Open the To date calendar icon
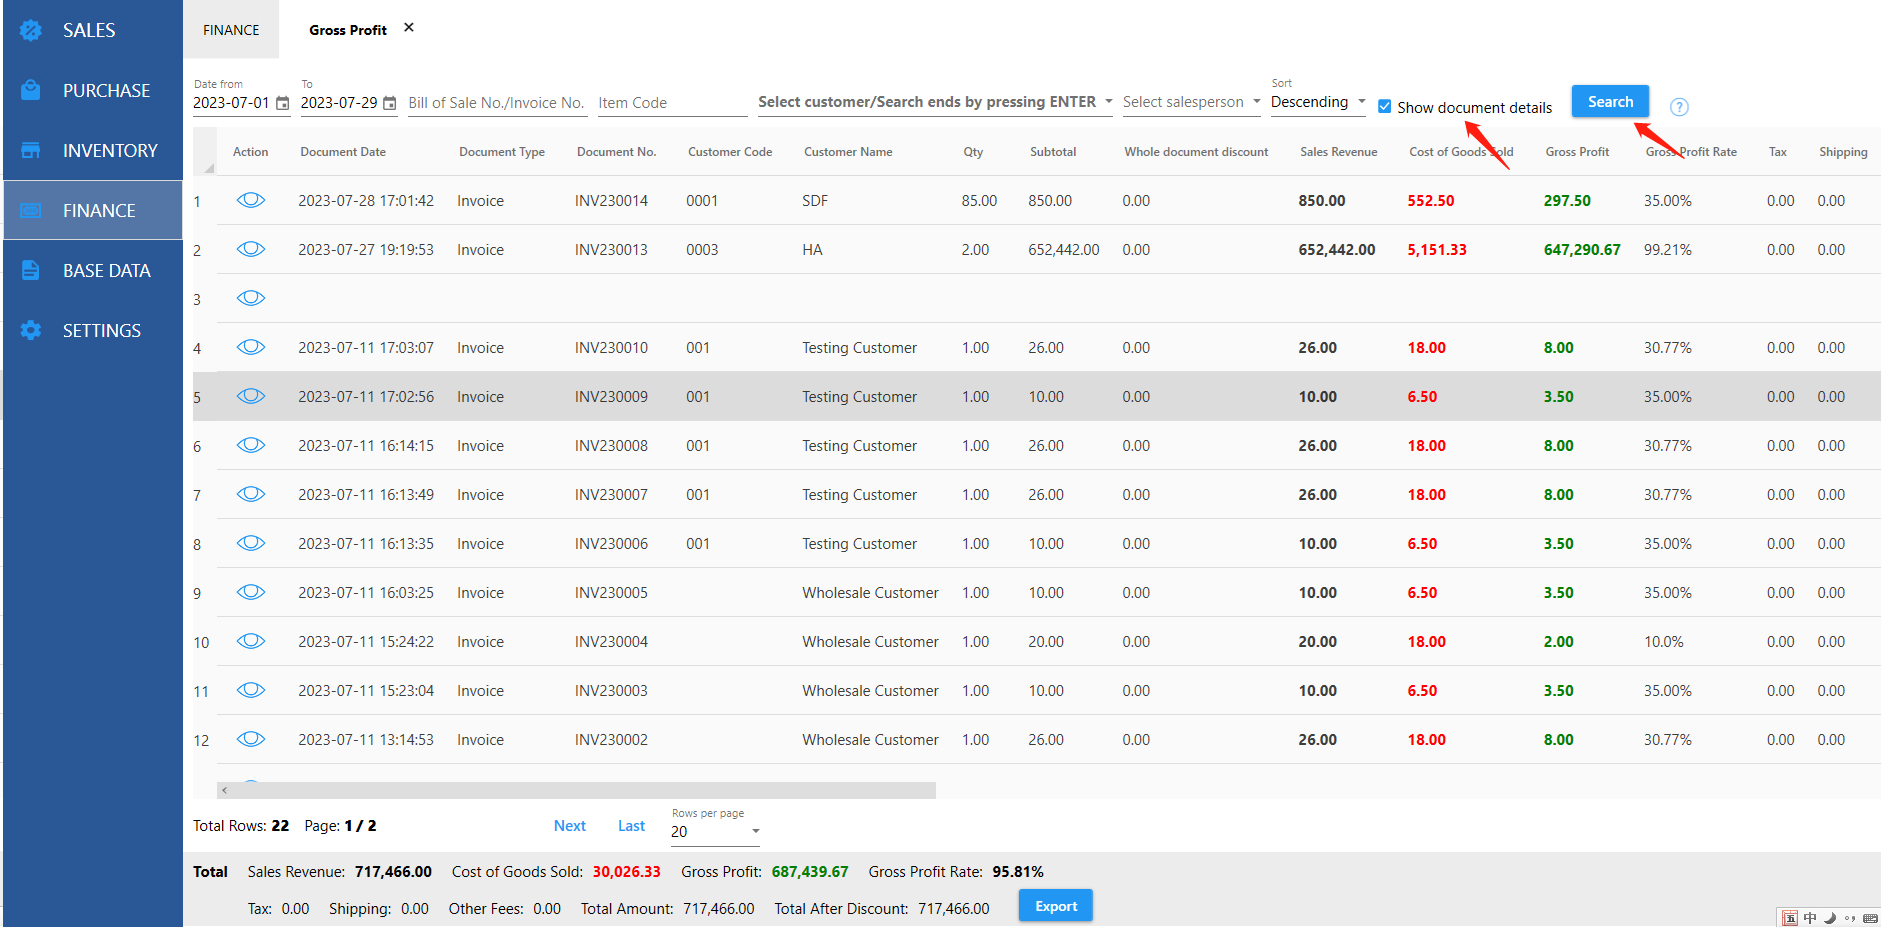 [390, 104]
